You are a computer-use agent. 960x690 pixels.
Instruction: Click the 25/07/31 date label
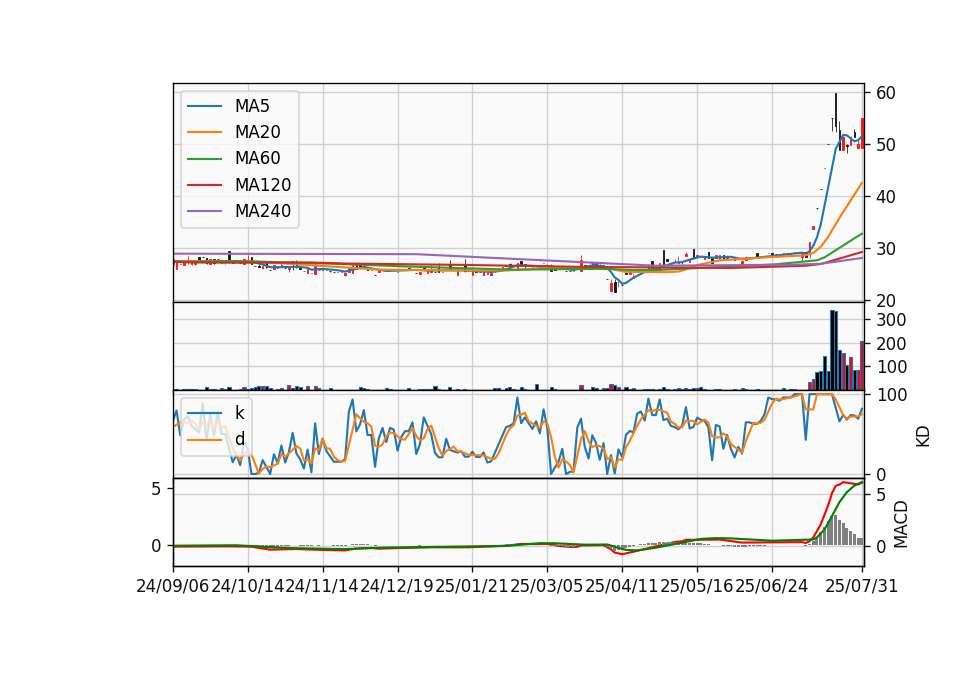(x=861, y=587)
